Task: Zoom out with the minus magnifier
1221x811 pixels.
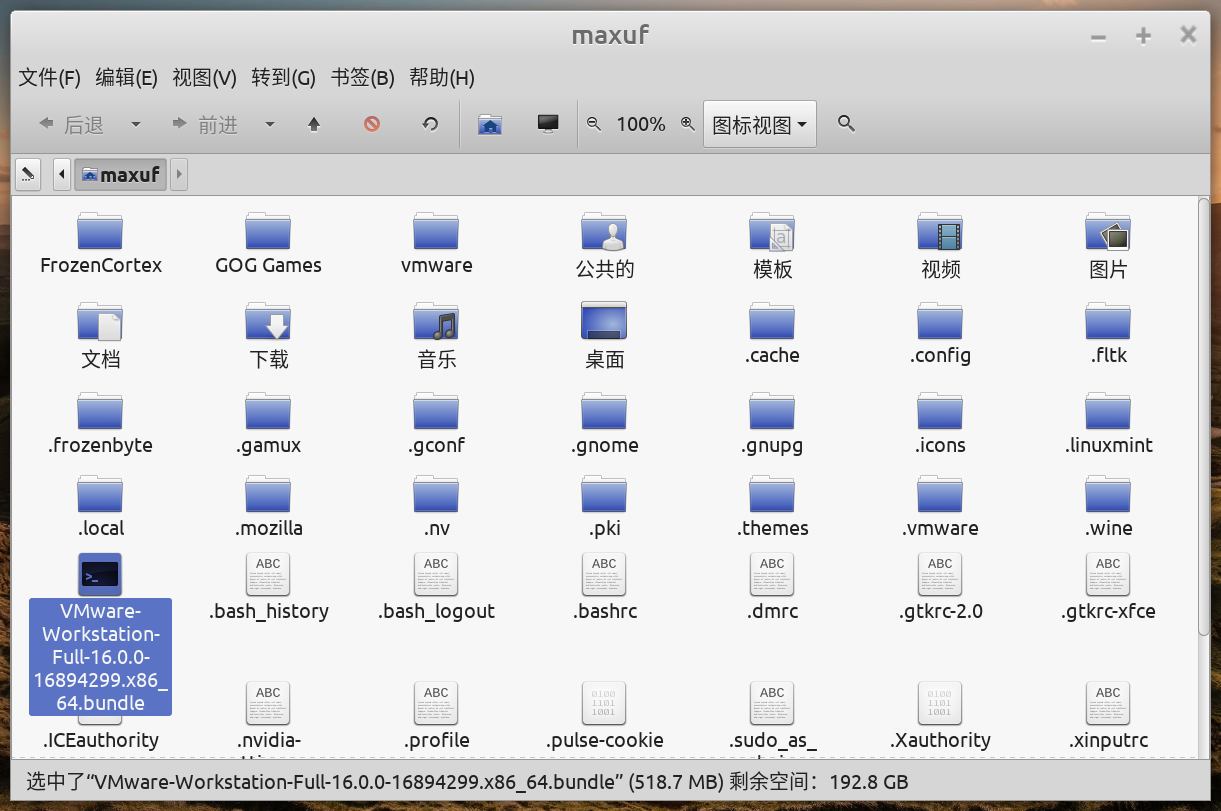Action: pos(594,123)
